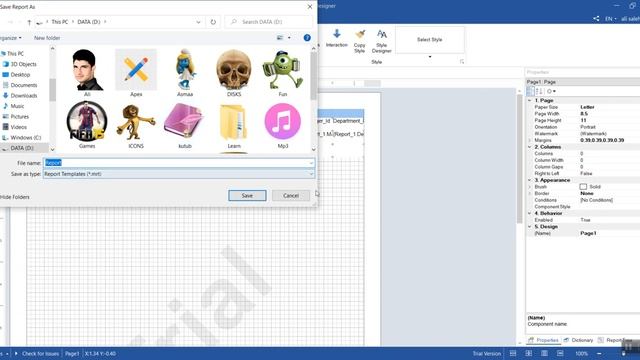Image resolution: width=640 pixels, height=360 pixels.
Task: Open the File name dropdown arrow
Action: (311, 163)
